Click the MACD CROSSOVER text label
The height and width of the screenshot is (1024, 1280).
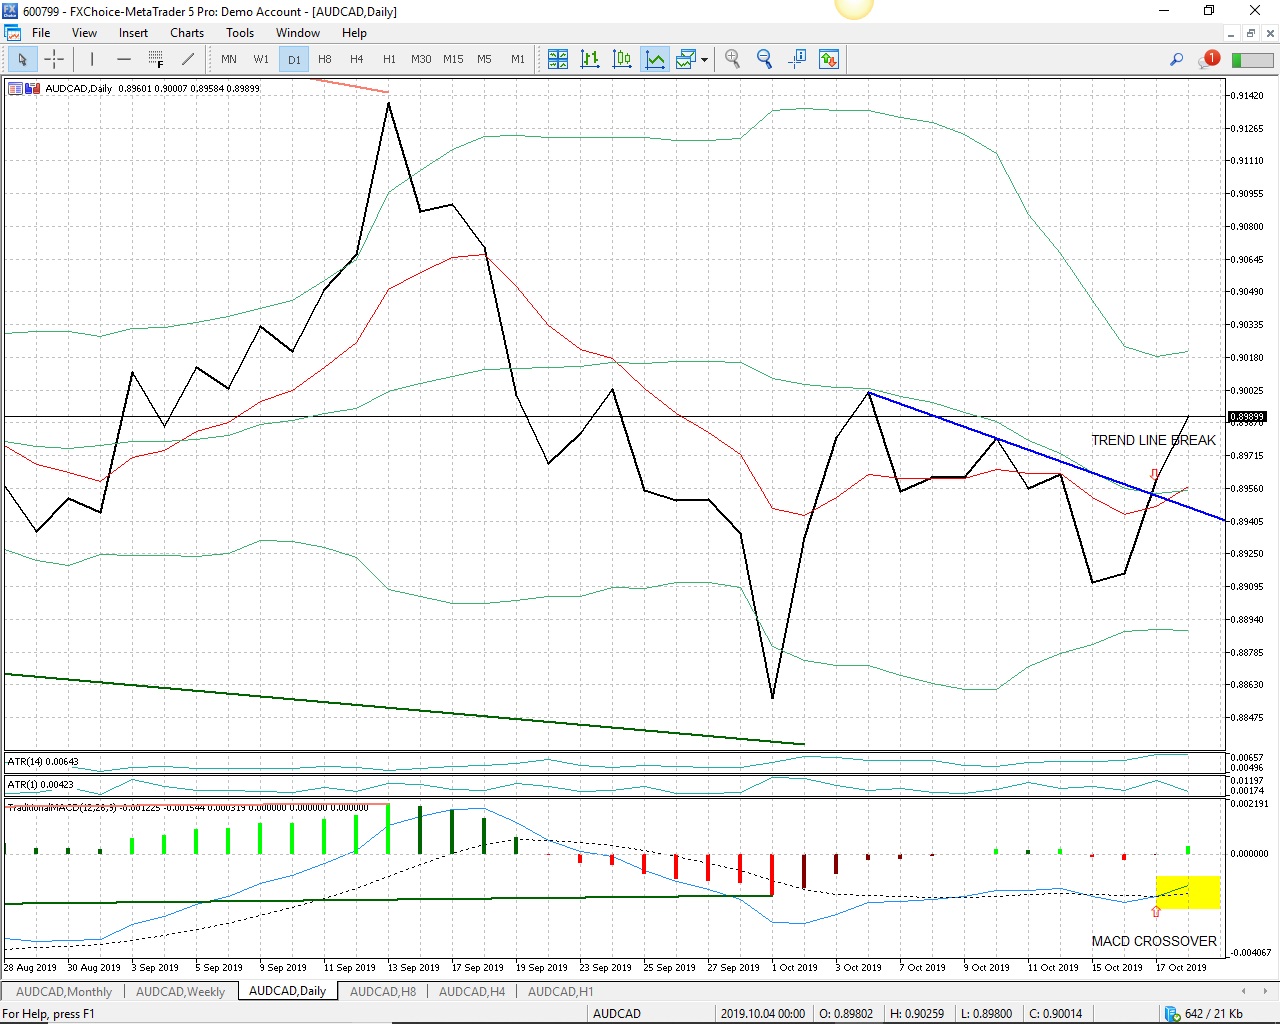[1154, 941]
